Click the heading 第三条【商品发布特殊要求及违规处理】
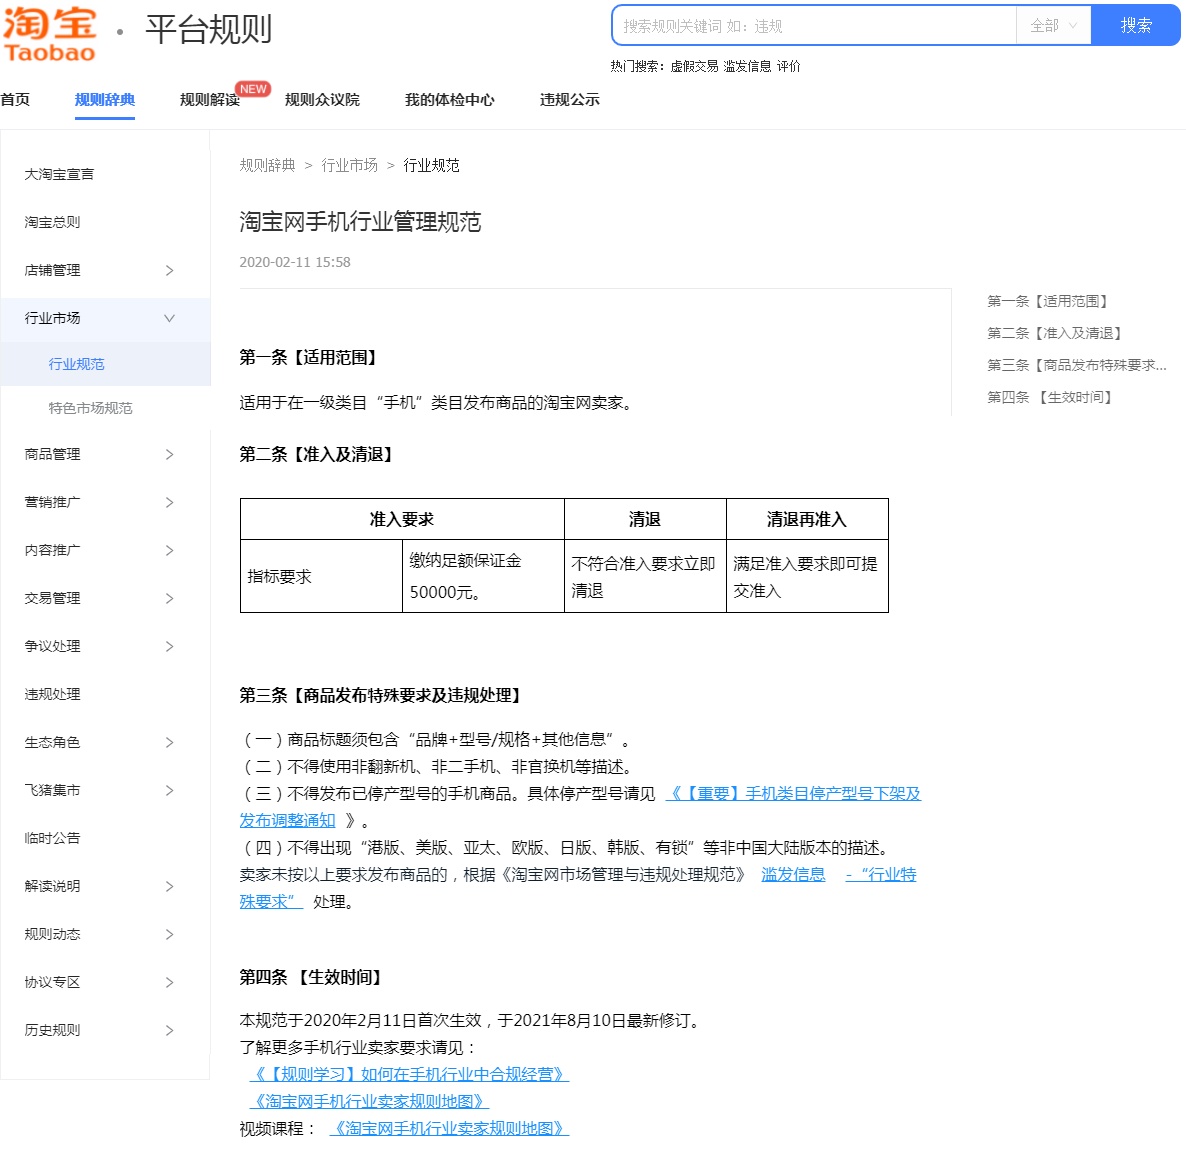 [x=380, y=695]
